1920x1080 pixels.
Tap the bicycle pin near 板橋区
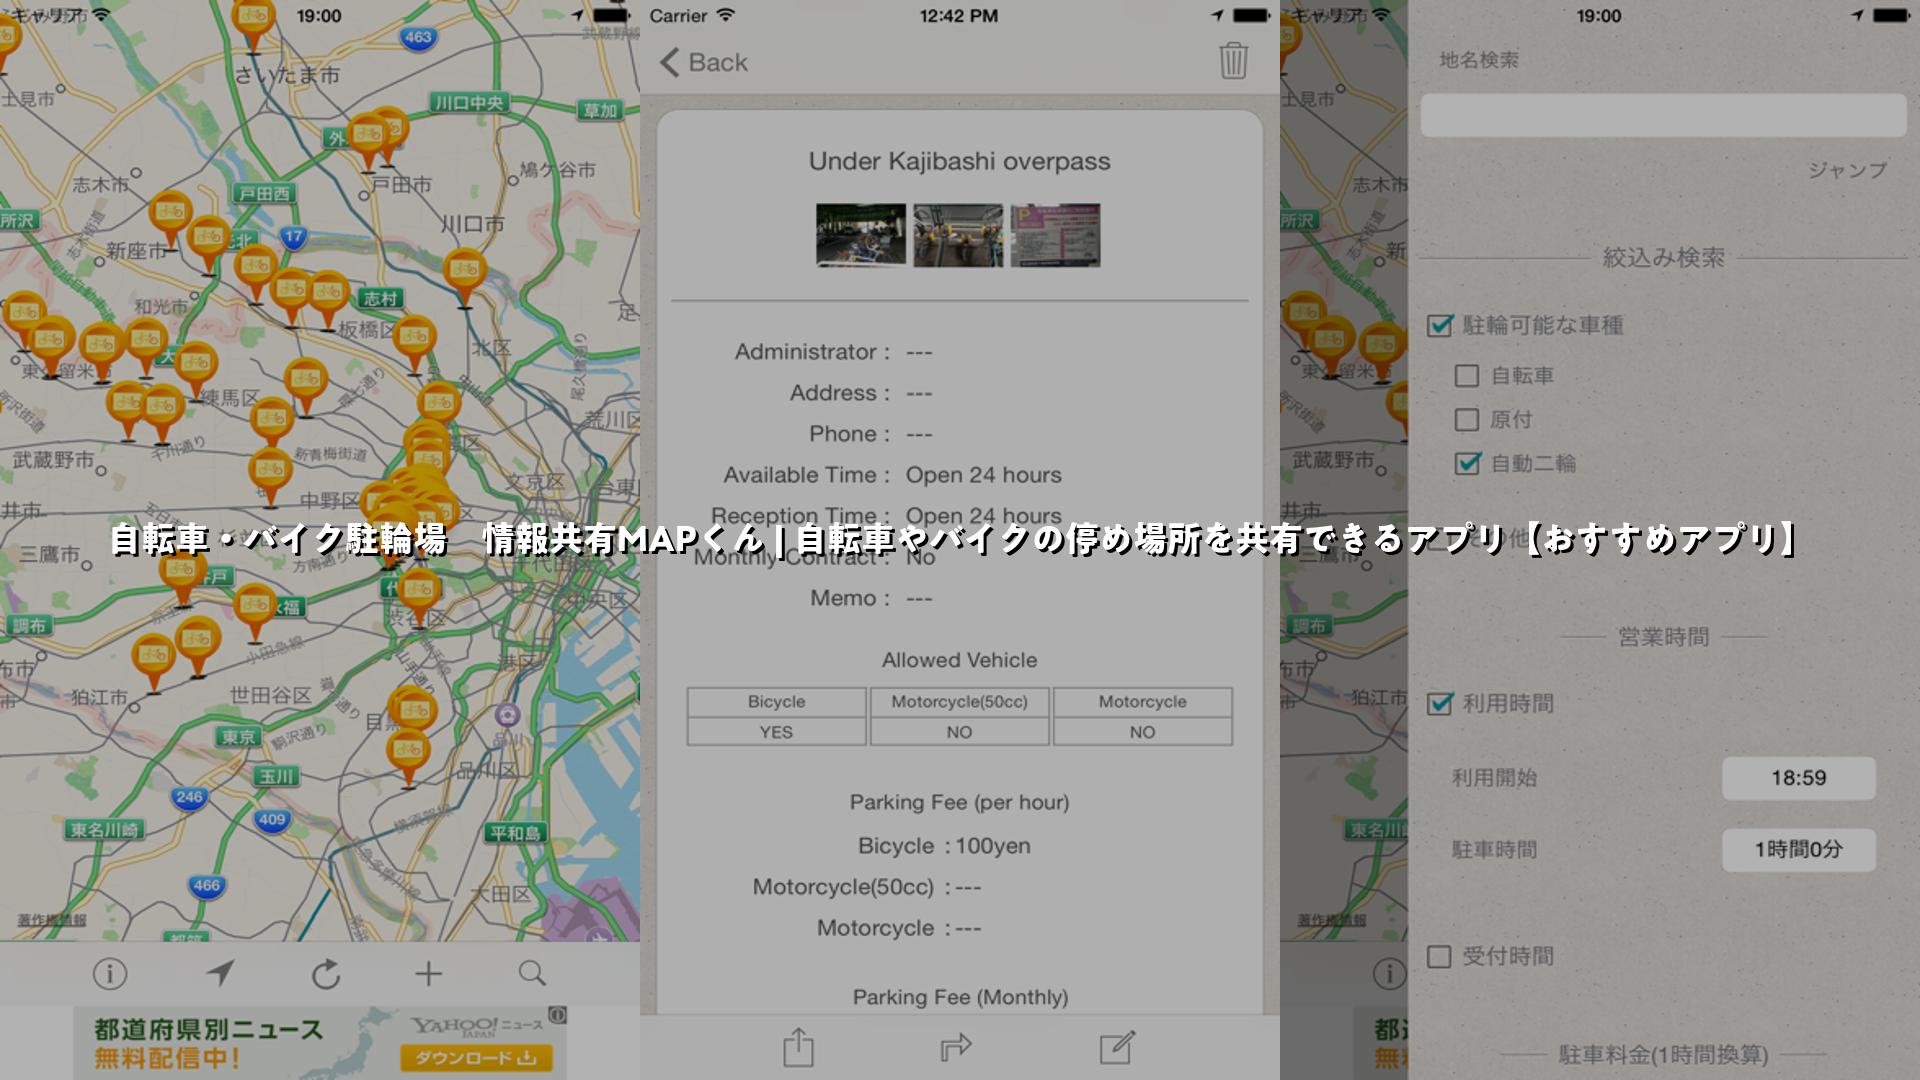413,343
